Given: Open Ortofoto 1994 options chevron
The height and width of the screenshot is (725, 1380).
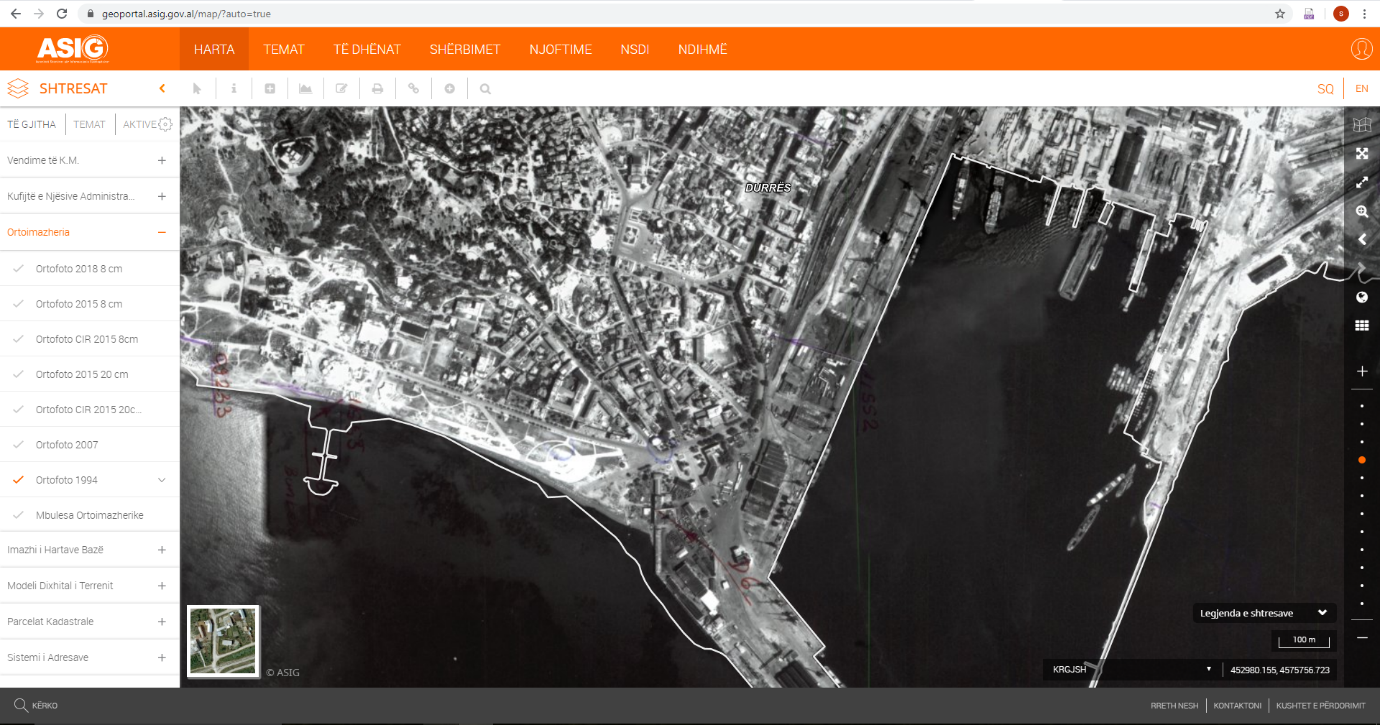Looking at the screenshot, I should [161, 480].
